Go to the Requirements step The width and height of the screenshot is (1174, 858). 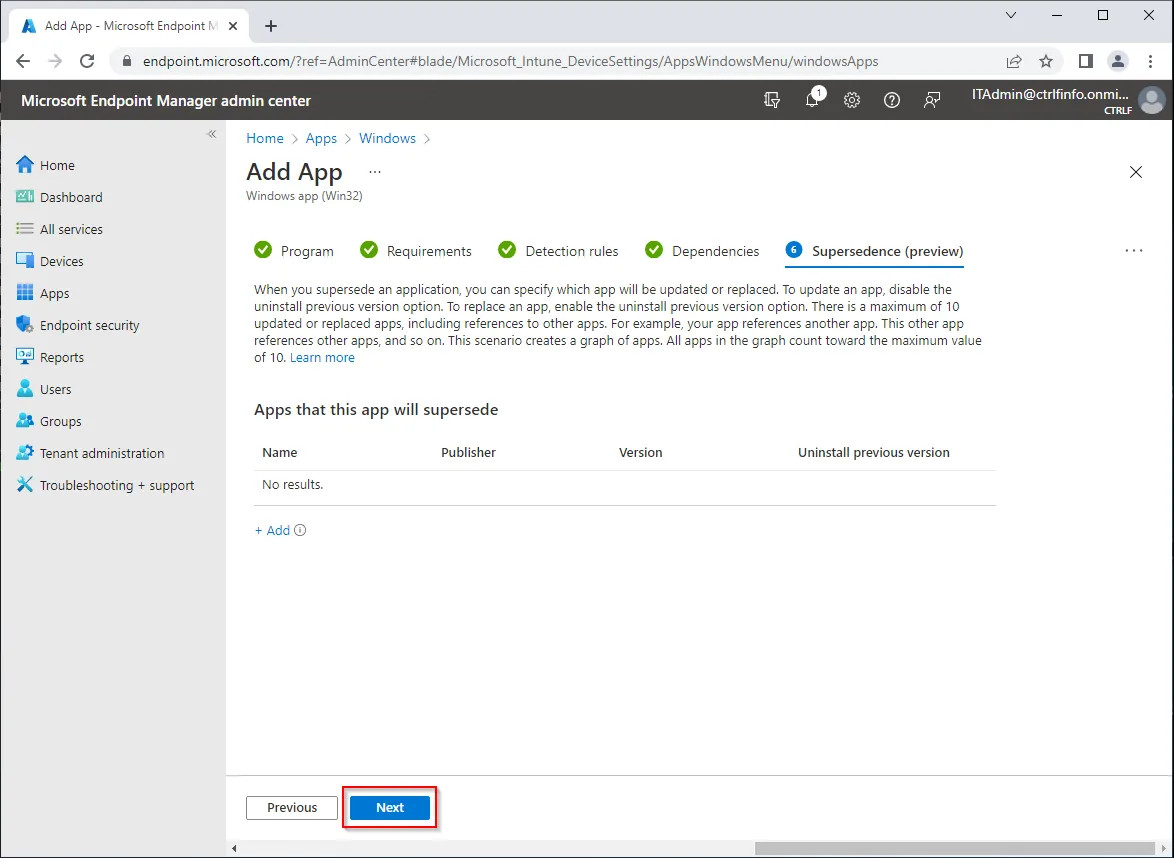(416, 251)
